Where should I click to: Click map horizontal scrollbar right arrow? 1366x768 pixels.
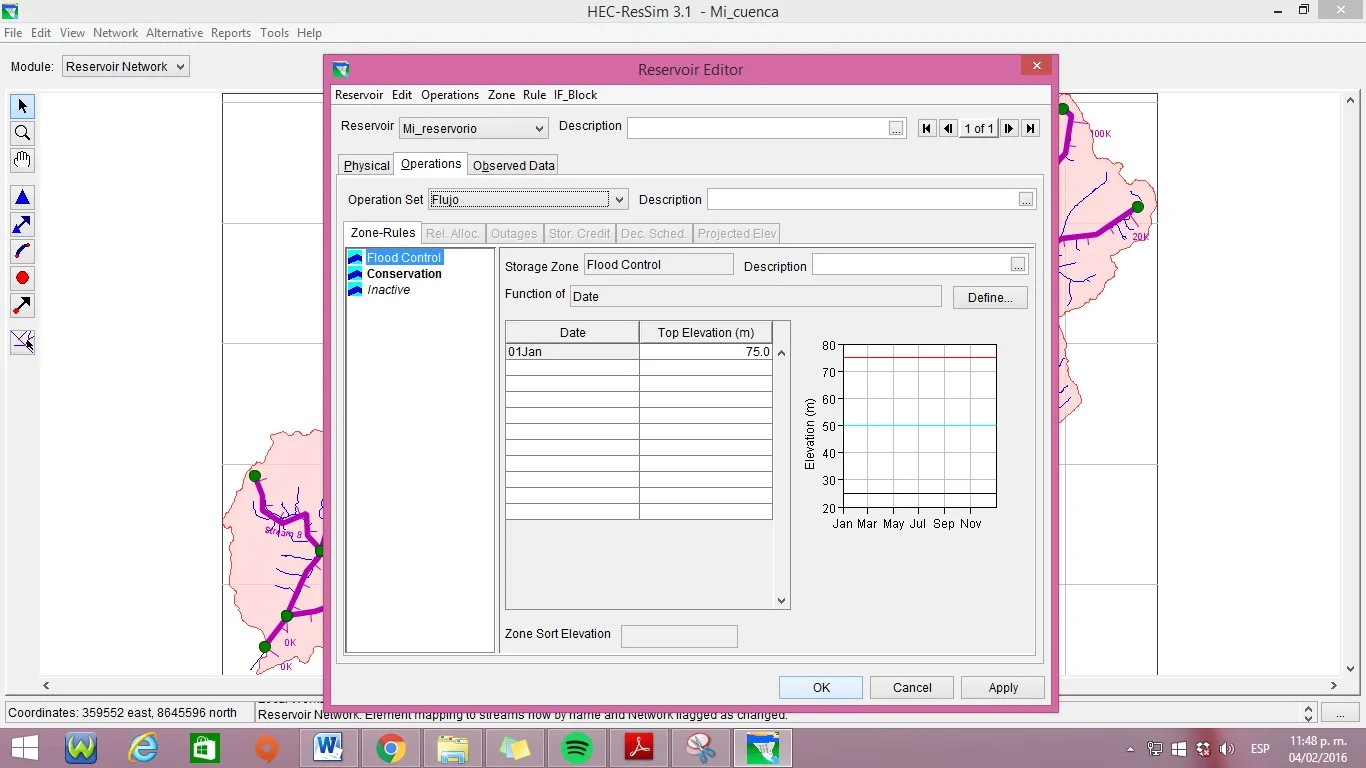click(1334, 686)
